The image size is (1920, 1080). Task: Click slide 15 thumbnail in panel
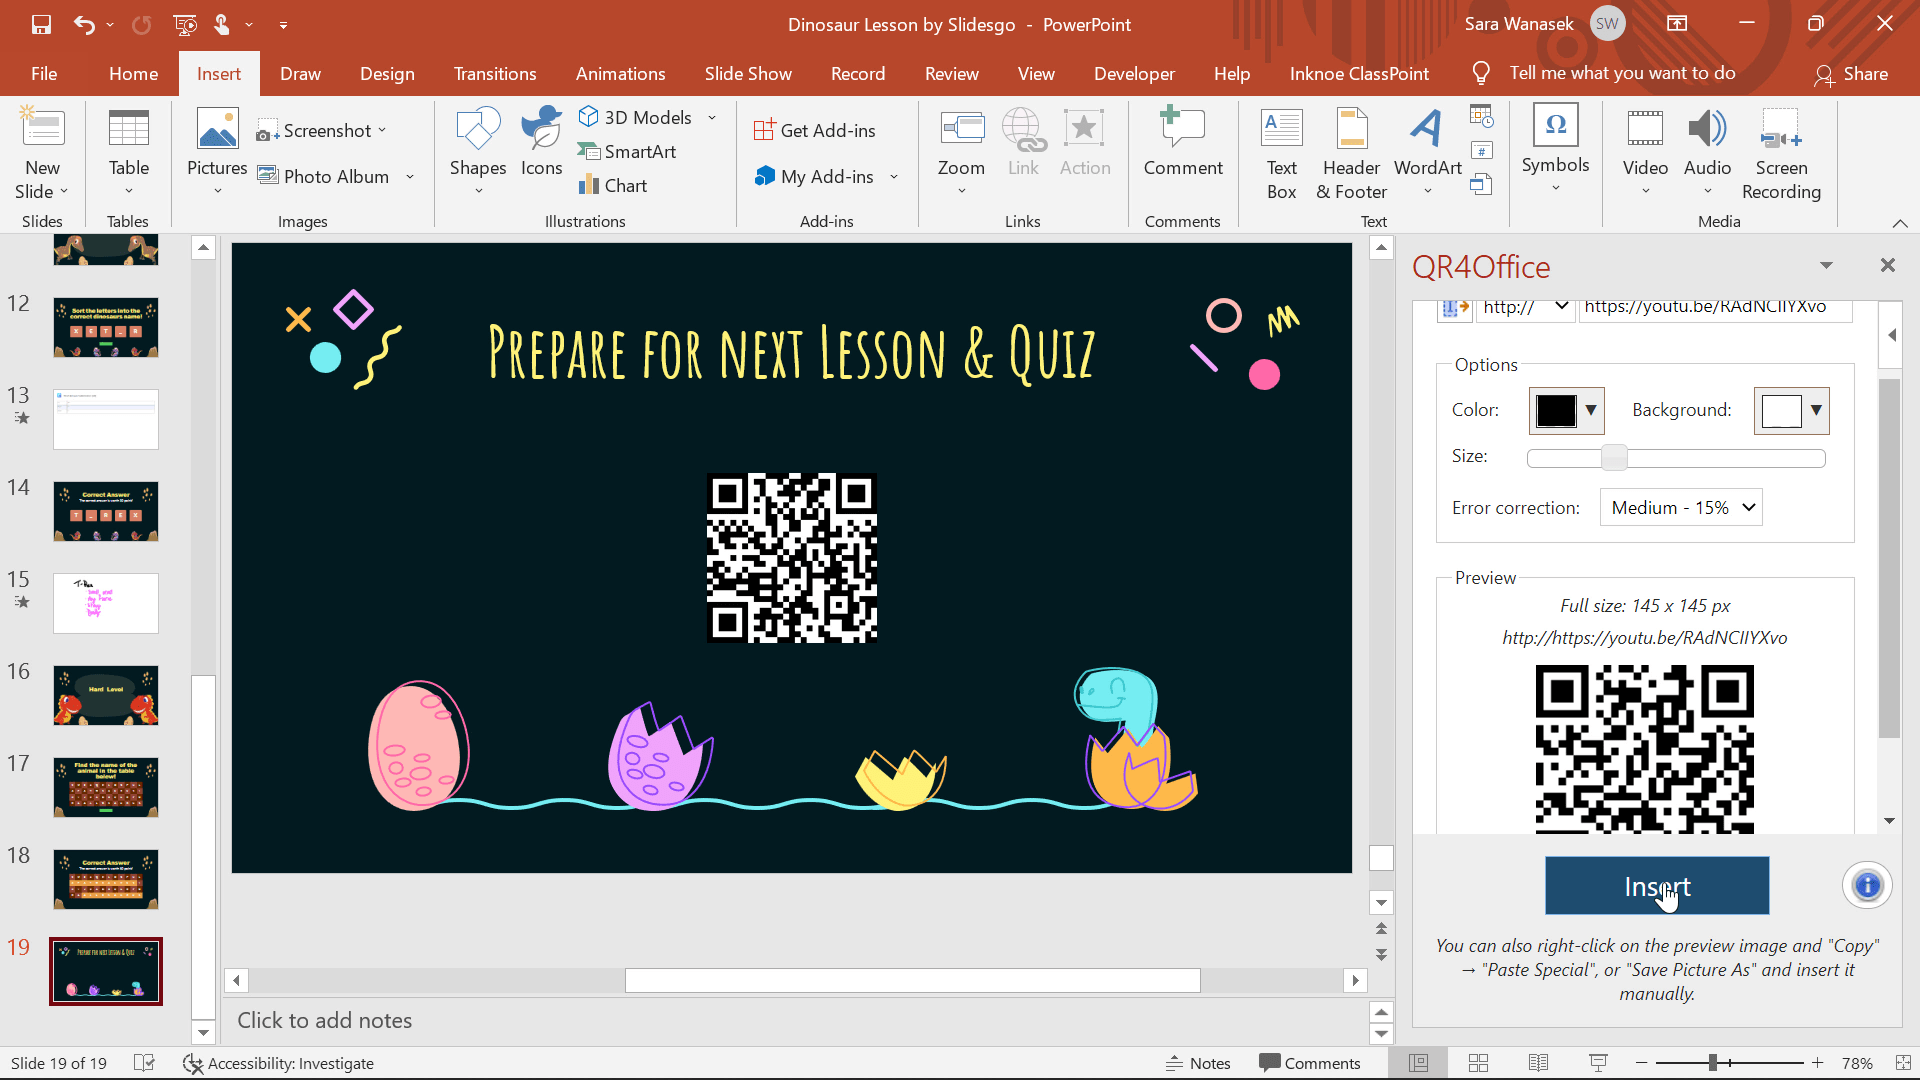point(105,603)
